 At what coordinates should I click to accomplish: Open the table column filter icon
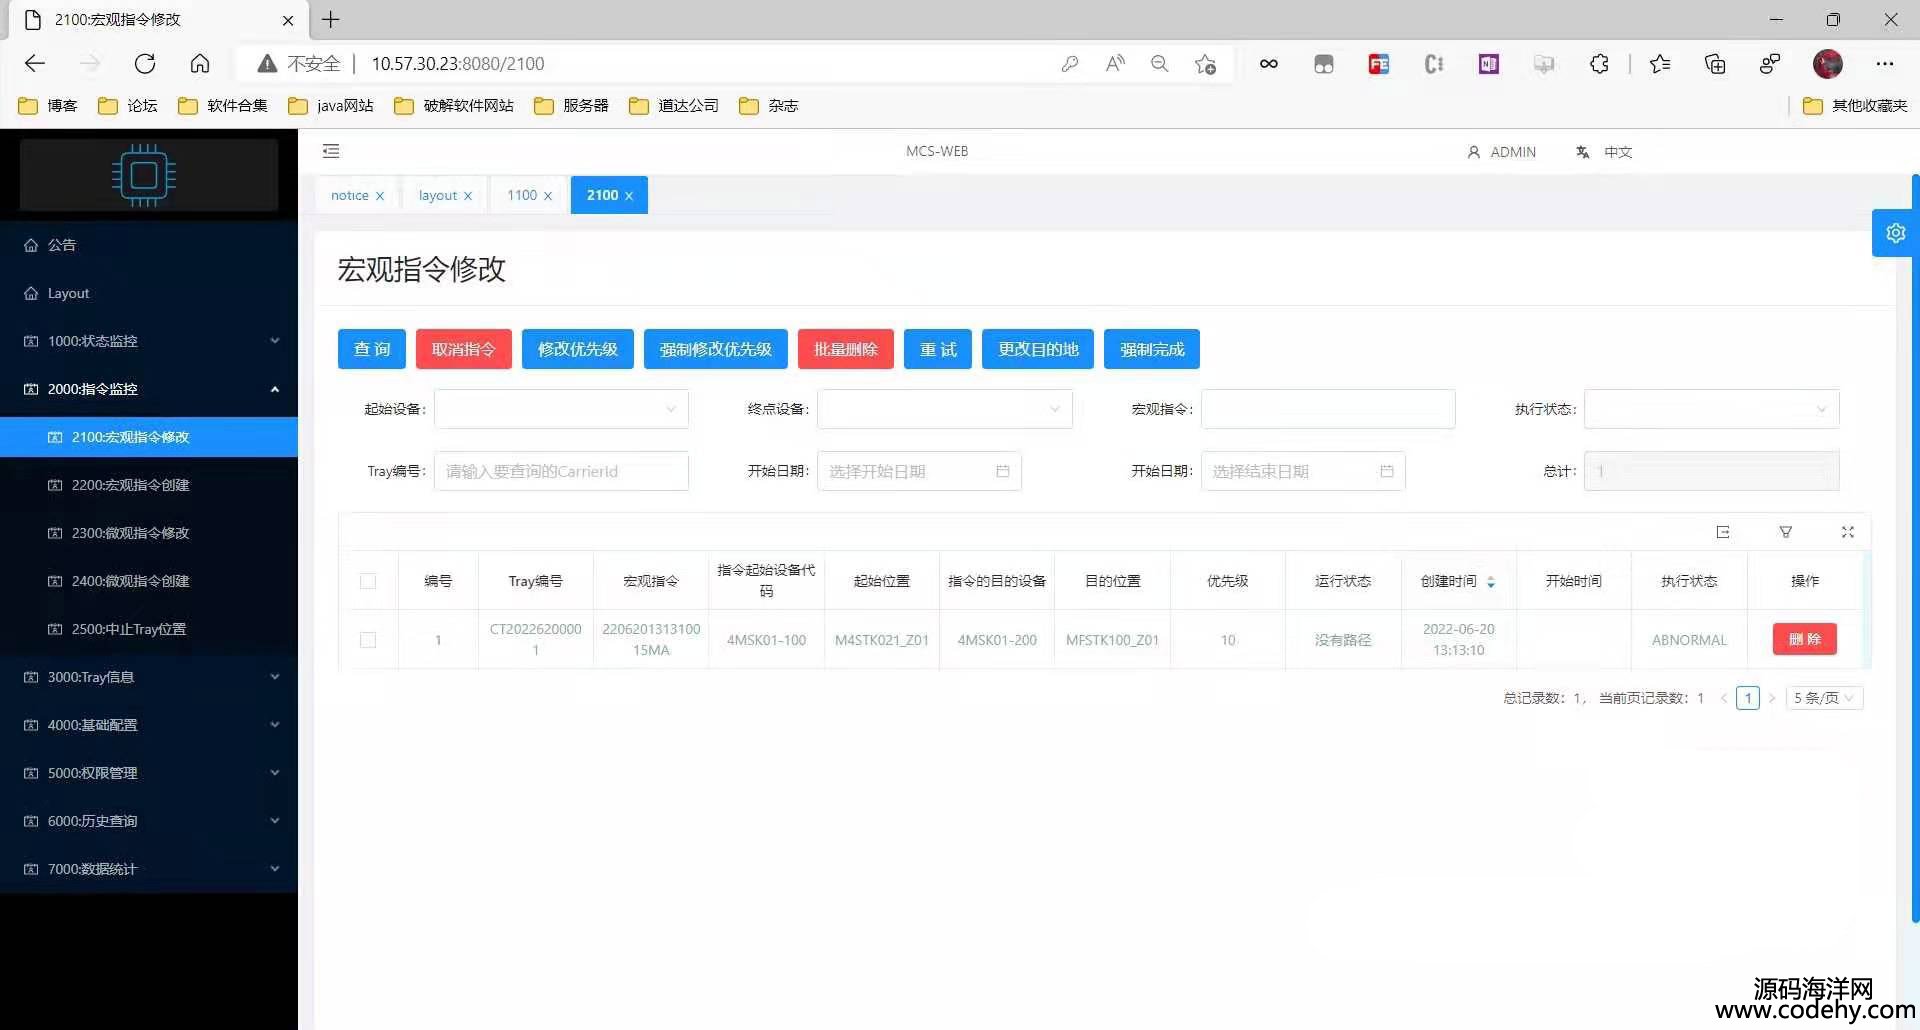pyautogui.click(x=1786, y=532)
